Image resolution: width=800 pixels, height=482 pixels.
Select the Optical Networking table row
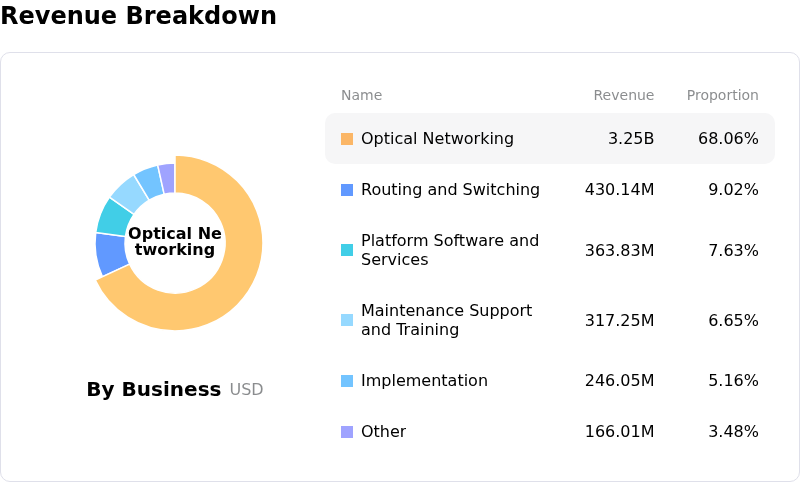549,139
